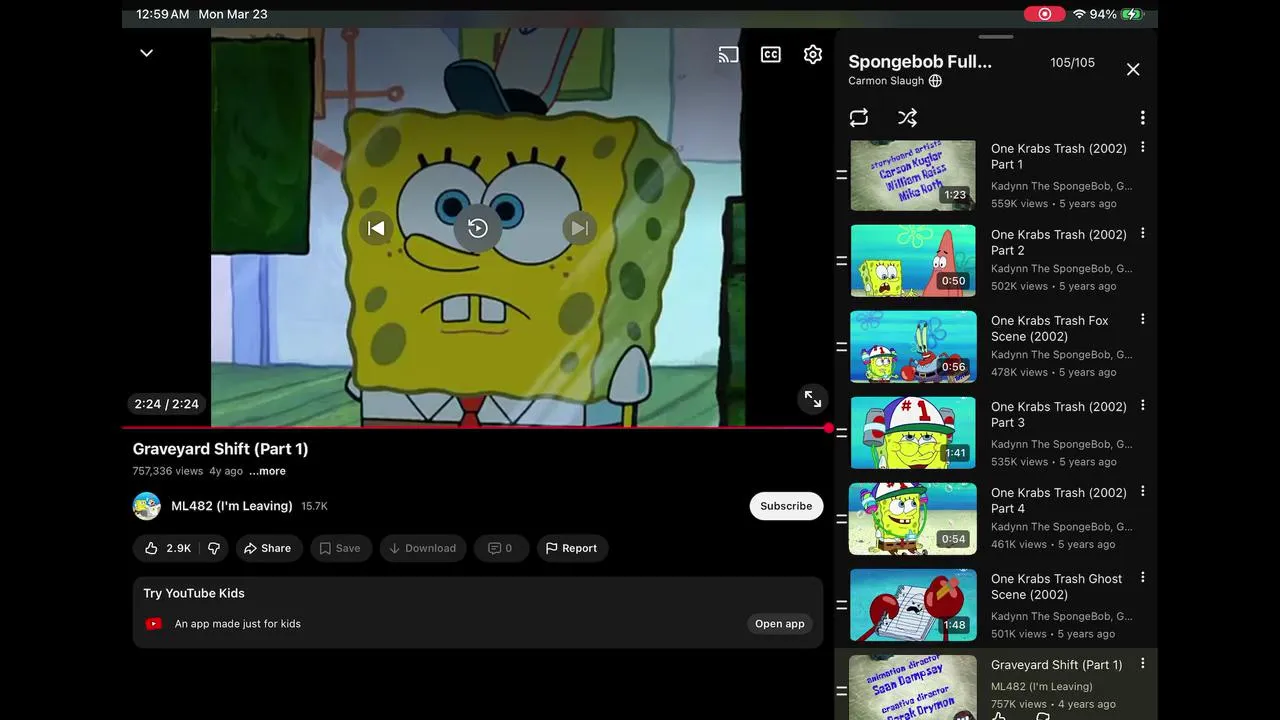Play One Krabs Trash (2002) Part 2 thumbnail
The image size is (1280, 720).
point(913,261)
